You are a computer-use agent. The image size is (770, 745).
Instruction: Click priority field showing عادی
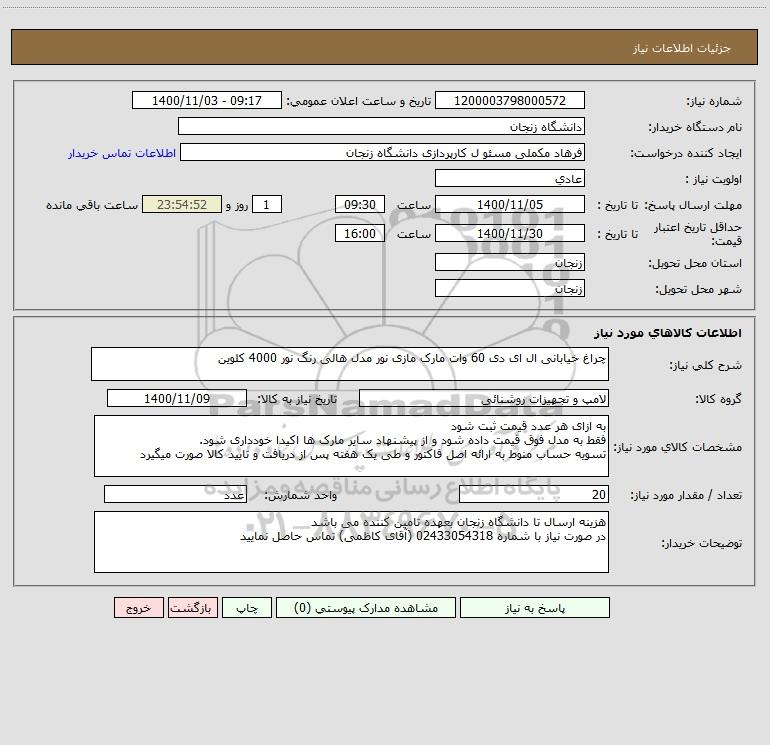point(510,178)
